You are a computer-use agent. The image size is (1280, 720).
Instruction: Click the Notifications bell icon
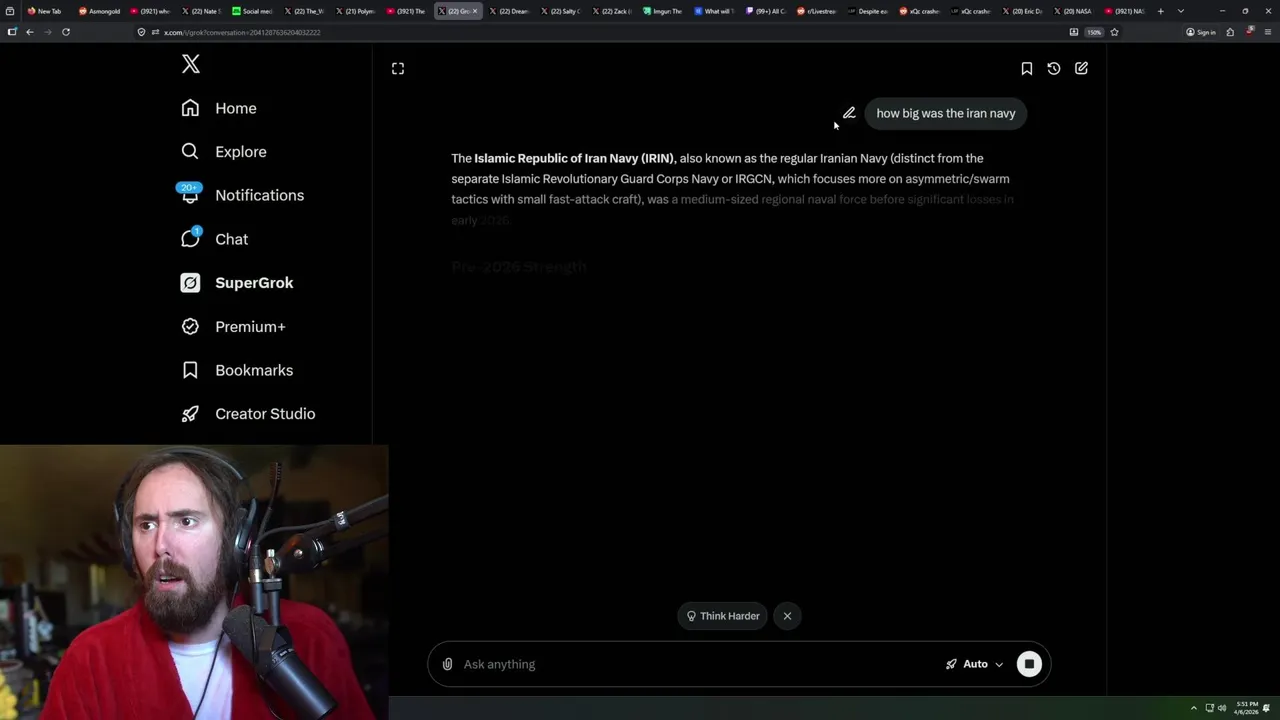pos(190,195)
